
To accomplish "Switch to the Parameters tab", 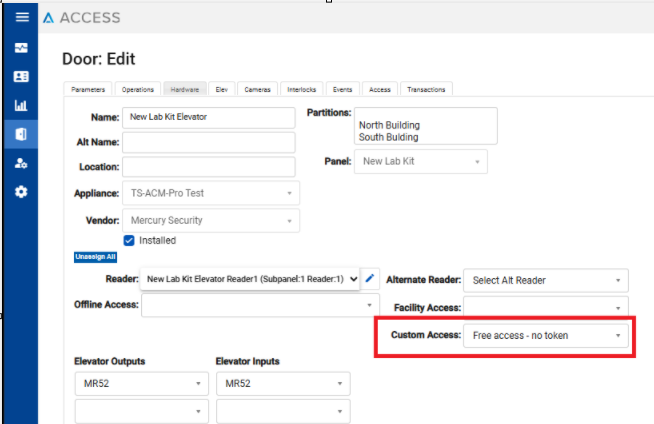I will coord(88,89).
